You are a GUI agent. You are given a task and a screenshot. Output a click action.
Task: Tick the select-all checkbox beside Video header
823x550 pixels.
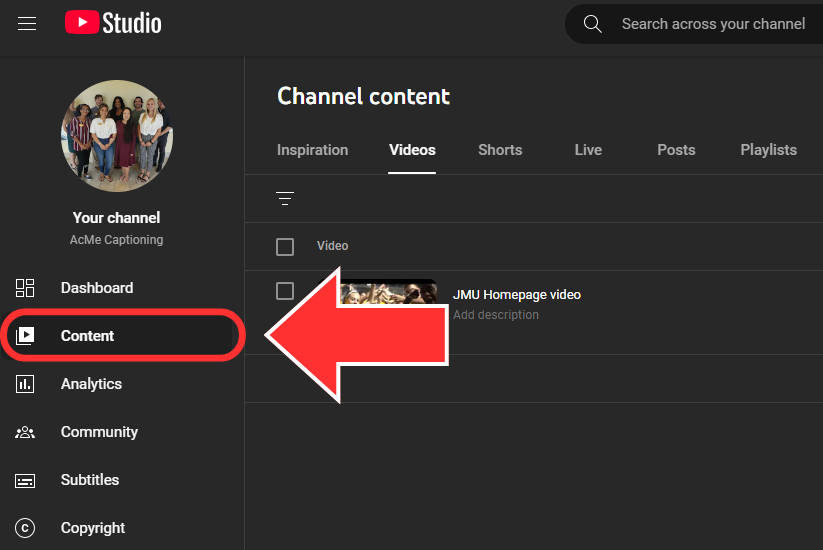[285, 246]
